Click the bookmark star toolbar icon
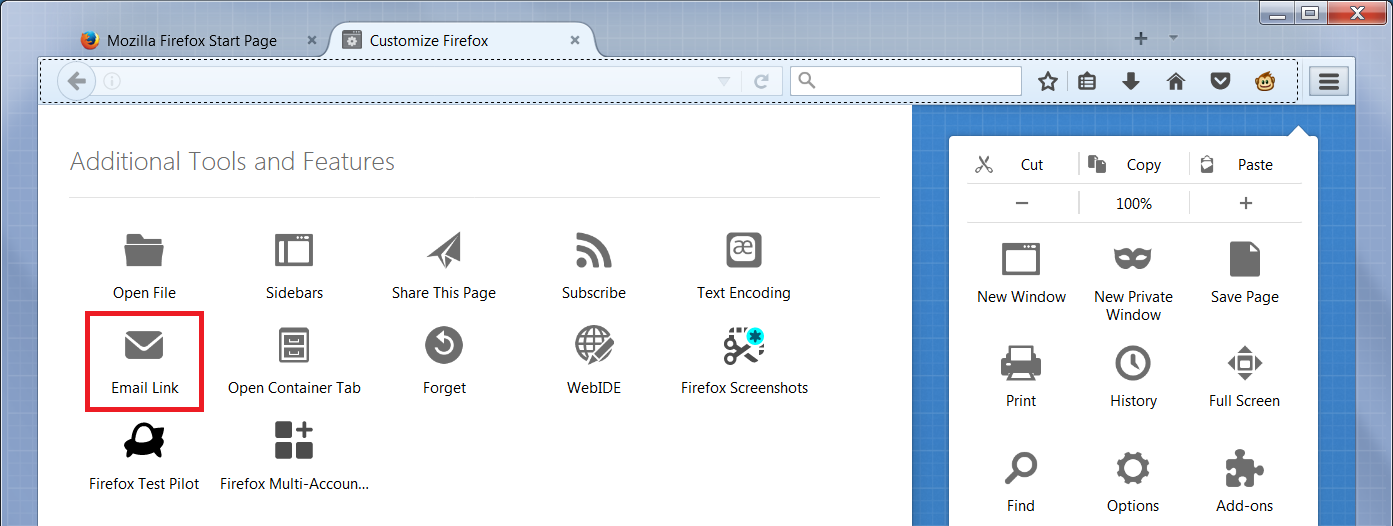Viewport: 1393px width, 526px height. [1047, 81]
